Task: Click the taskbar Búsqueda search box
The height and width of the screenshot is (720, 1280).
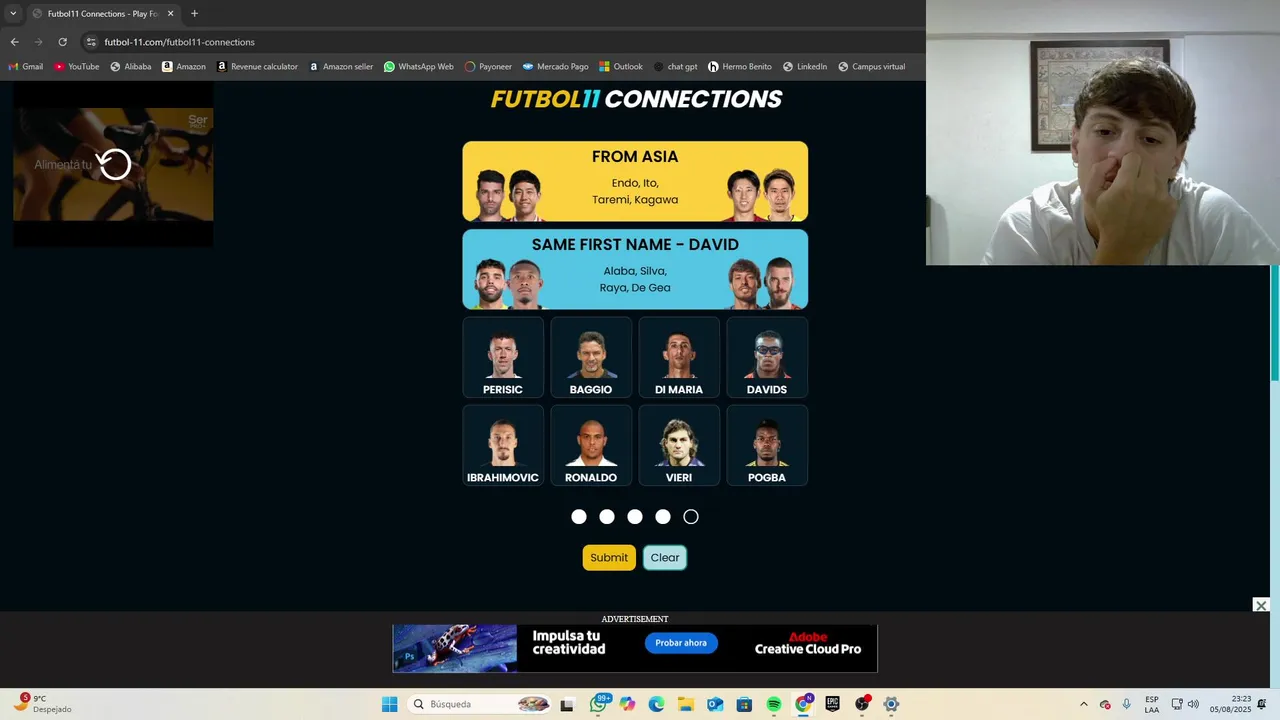Action: (482, 704)
